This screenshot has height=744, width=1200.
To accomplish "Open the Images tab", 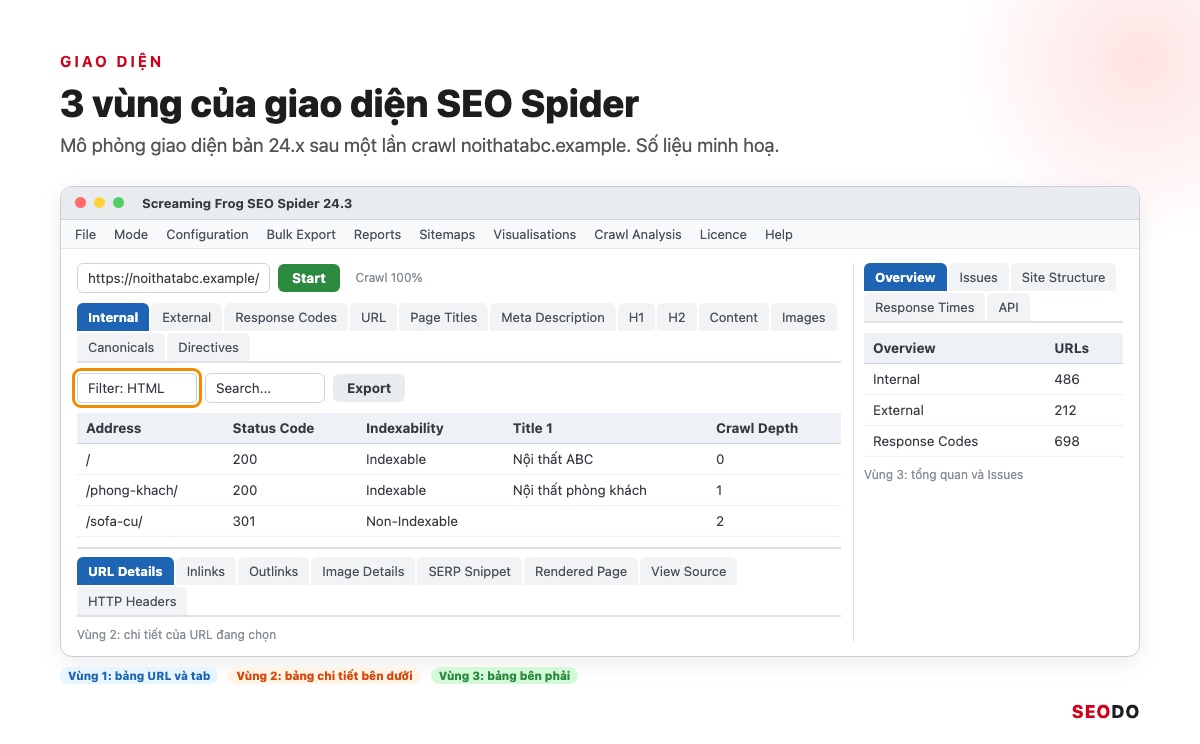I will click(804, 318).
